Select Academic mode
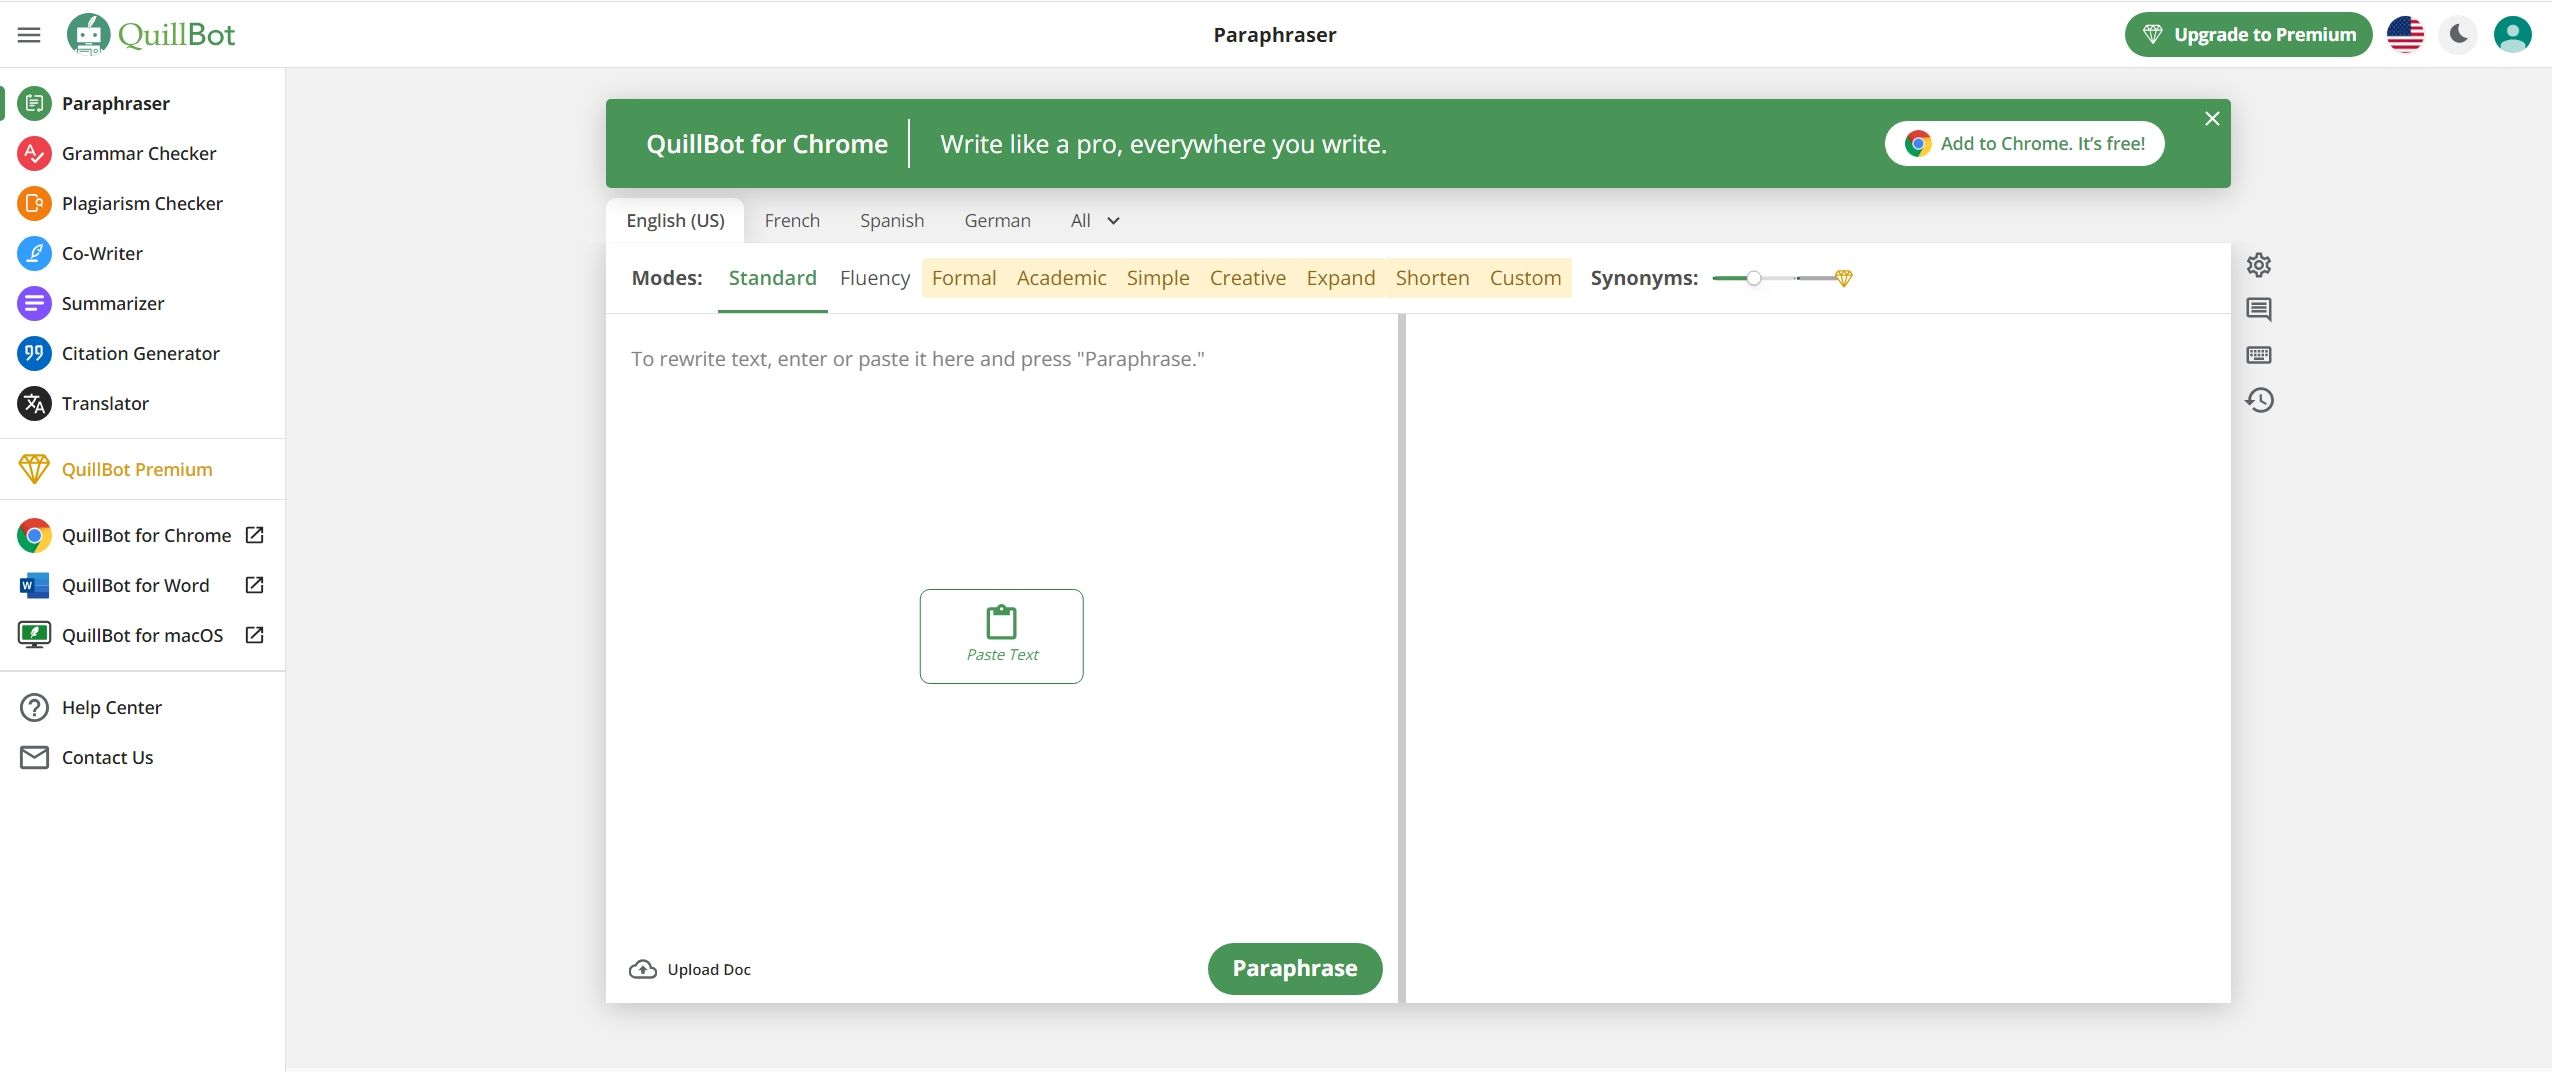Screen dimensions: 2552x1072 (1061, 278)
